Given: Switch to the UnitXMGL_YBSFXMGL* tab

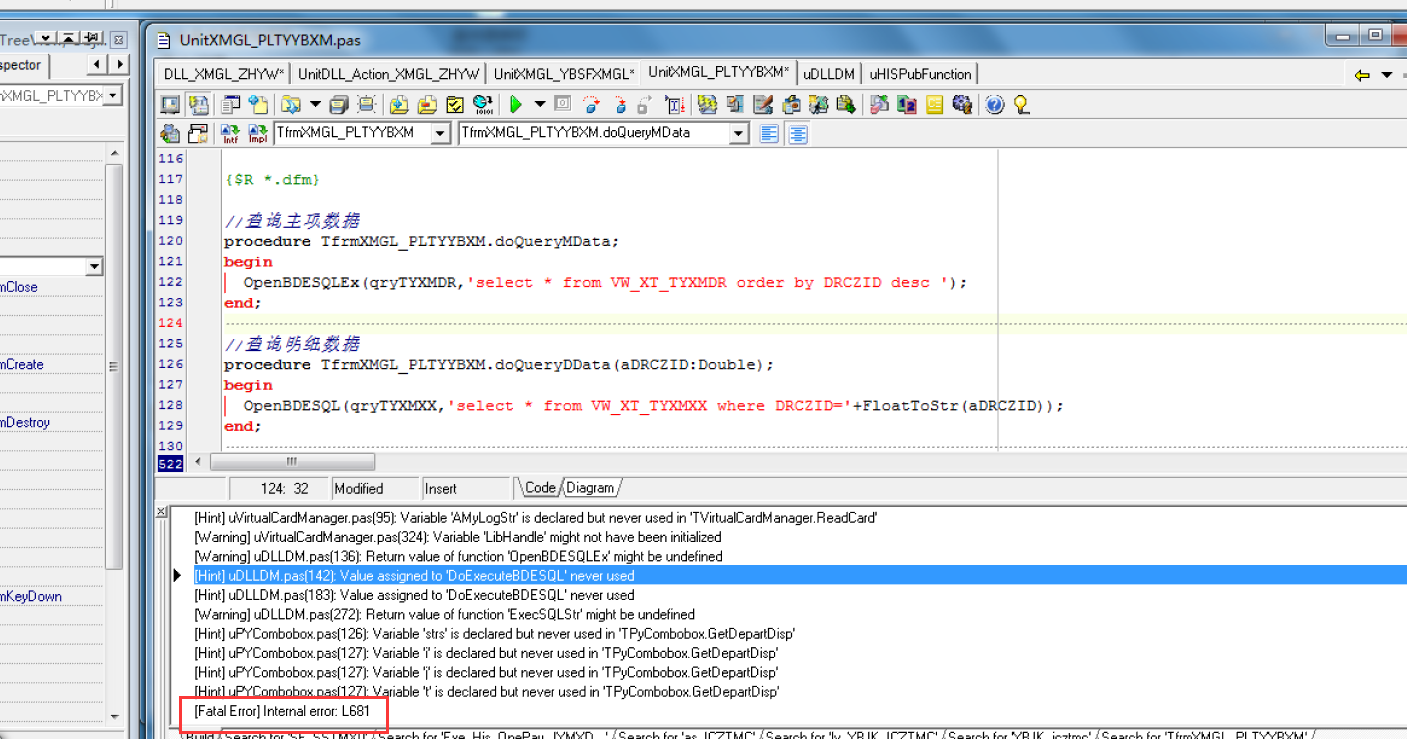Looking at the screenshot, I should (x=564, y=74).
